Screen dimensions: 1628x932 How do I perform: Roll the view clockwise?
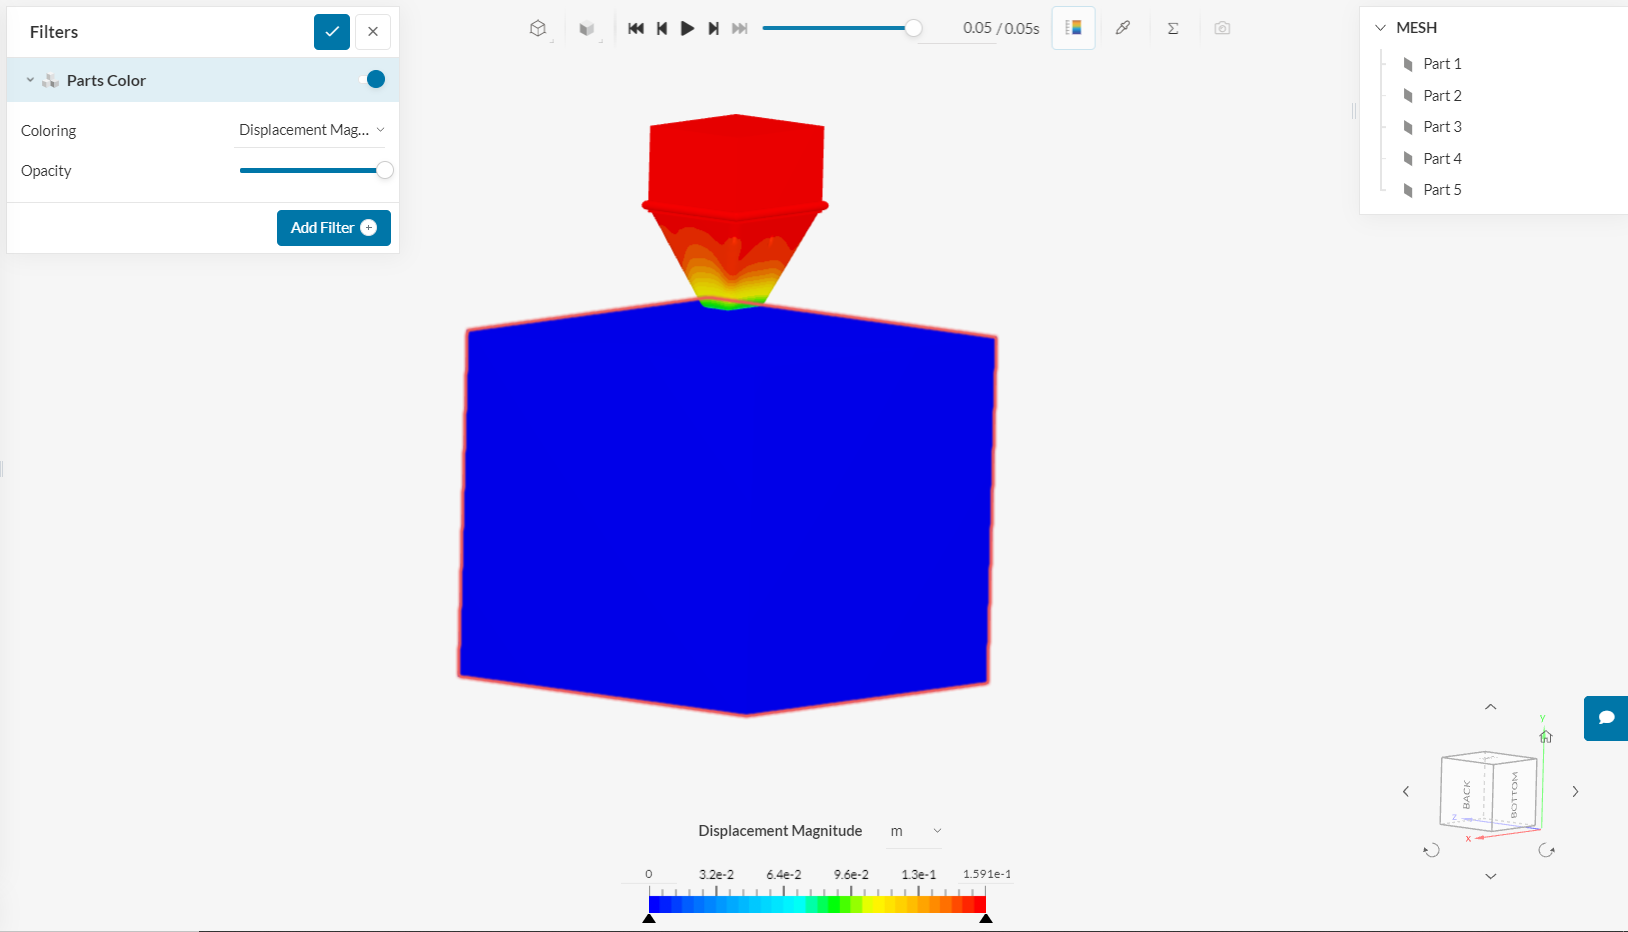1547,850
